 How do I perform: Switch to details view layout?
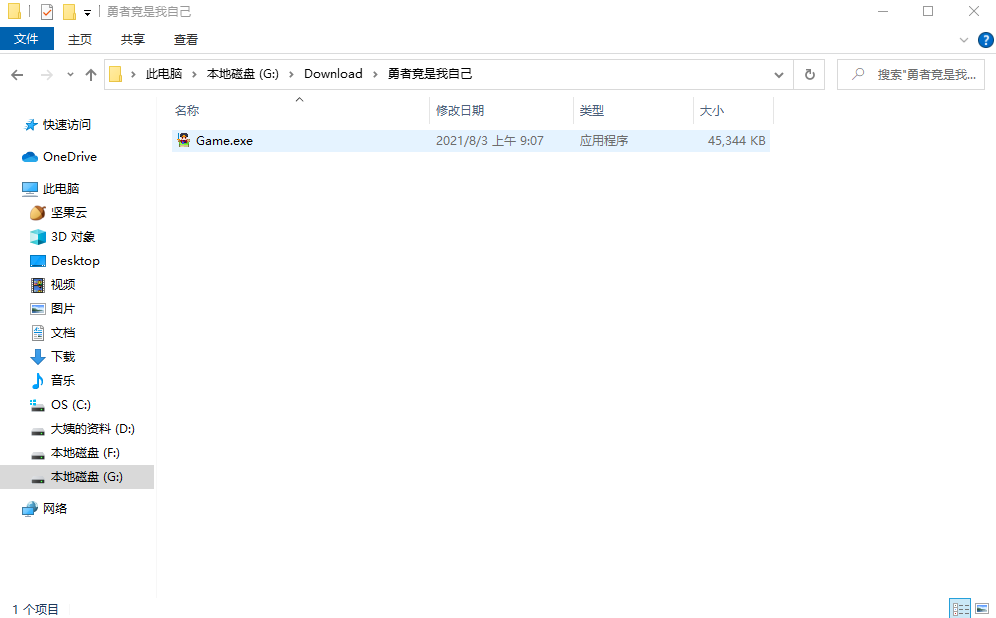point(960,608)
